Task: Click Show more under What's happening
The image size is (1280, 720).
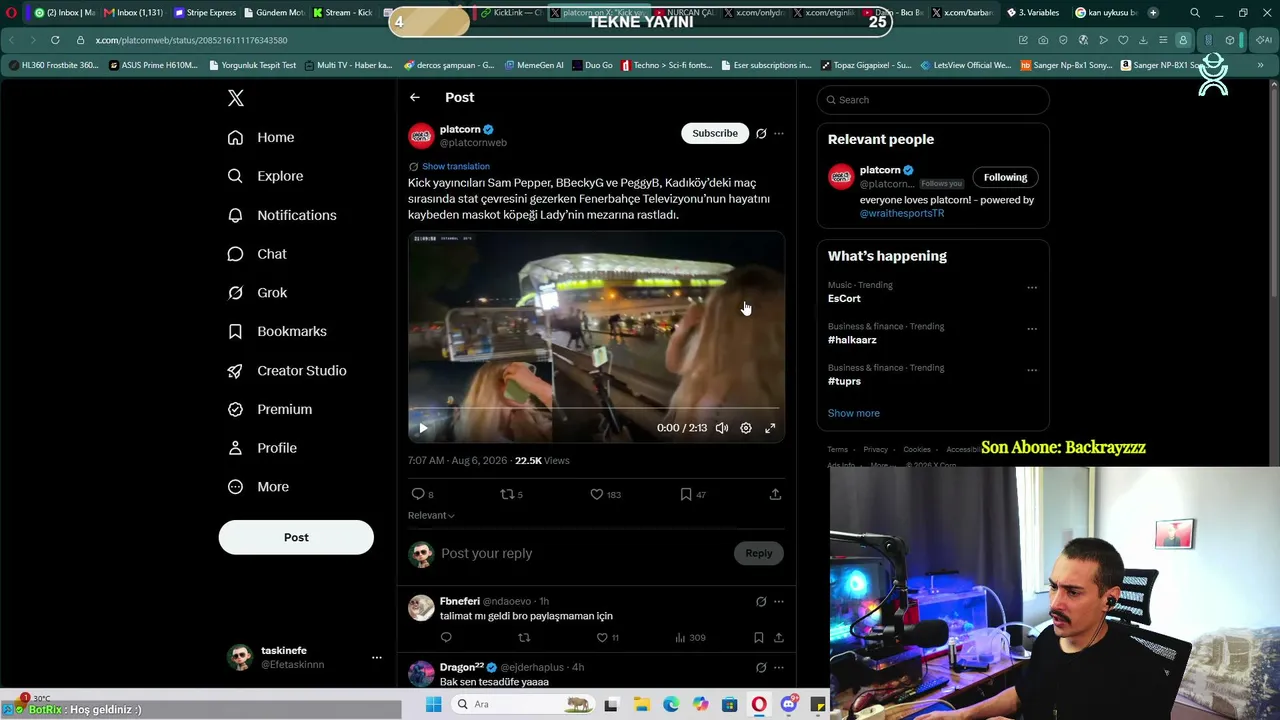Action: pos(854,413)
